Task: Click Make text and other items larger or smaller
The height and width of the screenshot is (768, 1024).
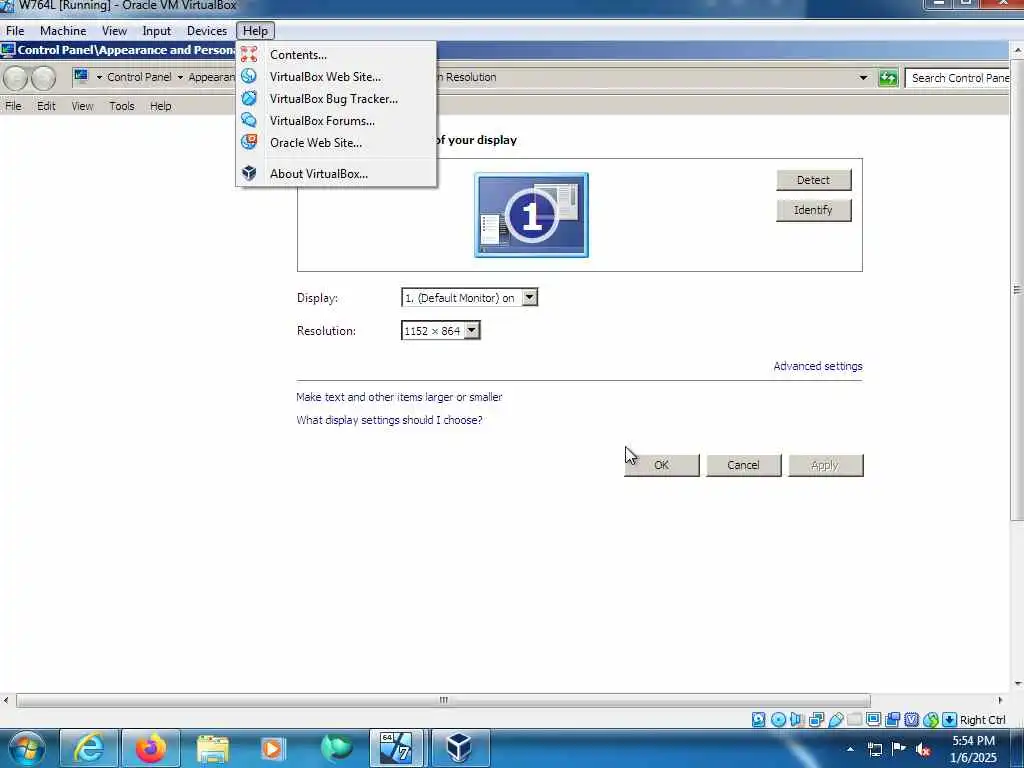Action: 399,397
